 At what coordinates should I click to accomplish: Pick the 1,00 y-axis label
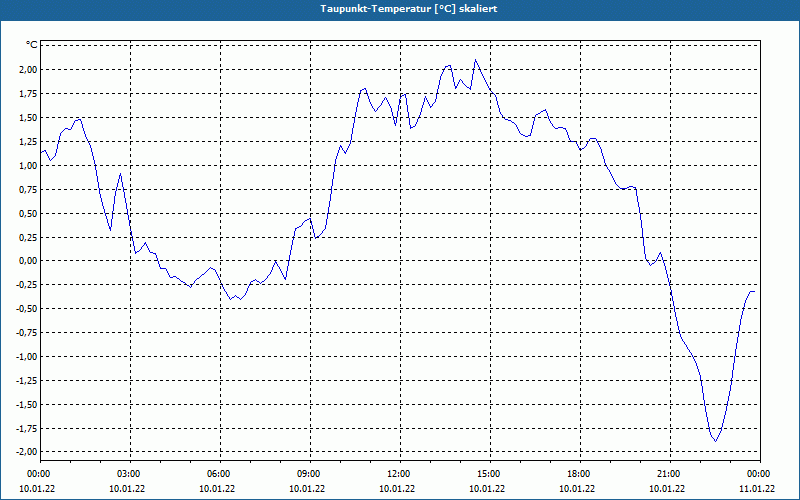pos(28,165)
